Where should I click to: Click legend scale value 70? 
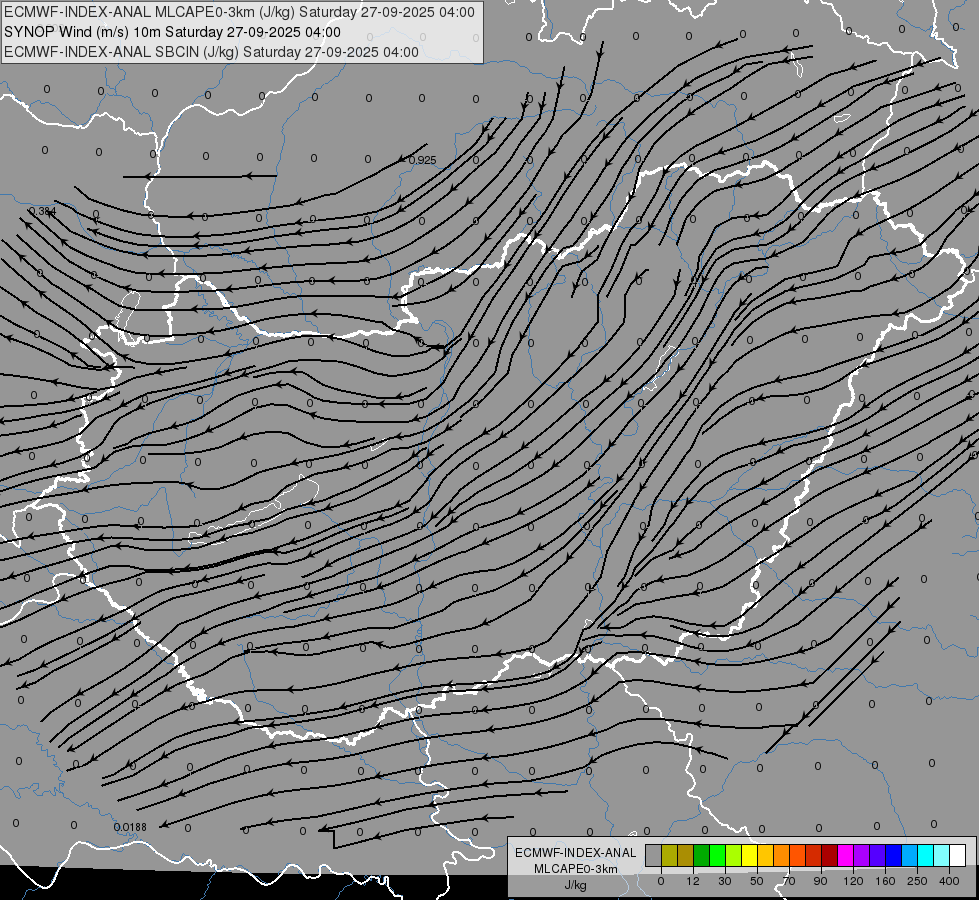point(789,881)
